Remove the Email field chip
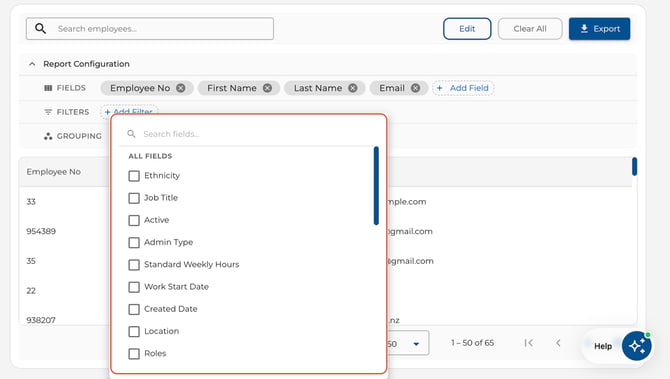Viewport: 670px width, 379px height. (x=415, y=88)
